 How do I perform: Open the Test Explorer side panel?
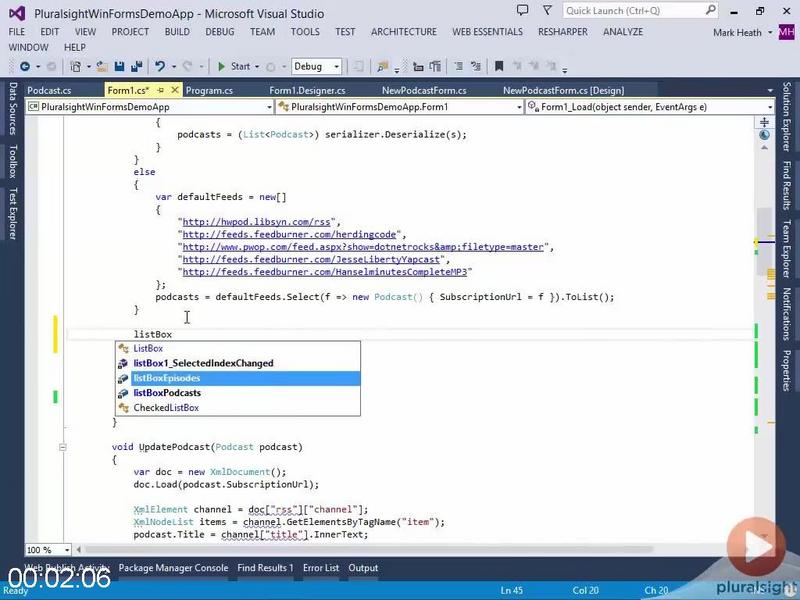point(13,214)
